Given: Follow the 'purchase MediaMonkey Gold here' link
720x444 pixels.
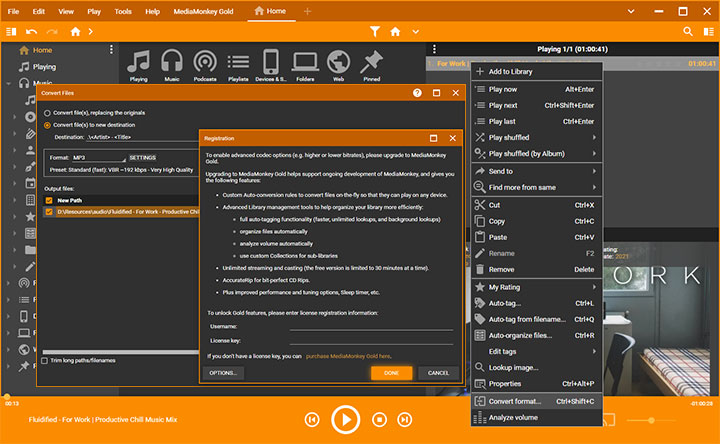Looking at the screenshot, I should (x=348, y=356).
